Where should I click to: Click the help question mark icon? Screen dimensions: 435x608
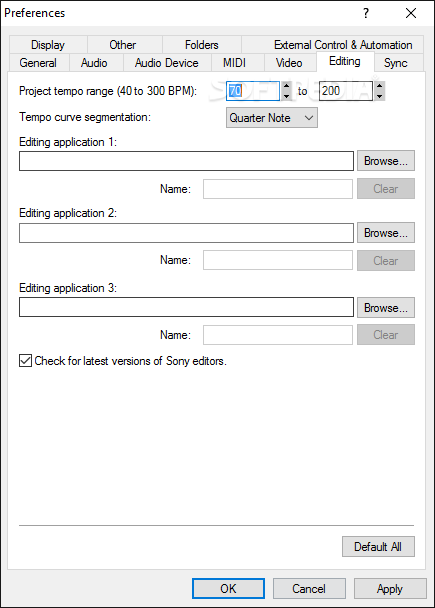click(x=366, y=13)
